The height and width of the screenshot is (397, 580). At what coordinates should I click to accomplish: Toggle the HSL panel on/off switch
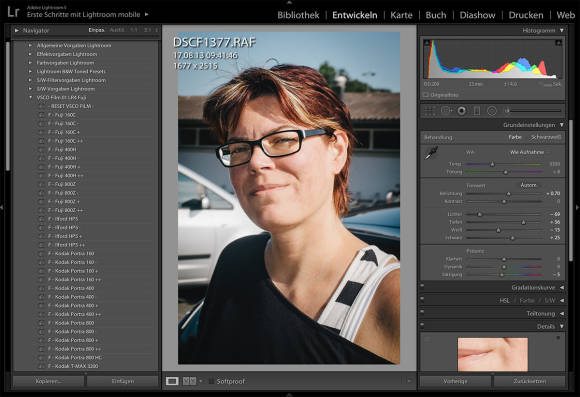pos(422,299)
